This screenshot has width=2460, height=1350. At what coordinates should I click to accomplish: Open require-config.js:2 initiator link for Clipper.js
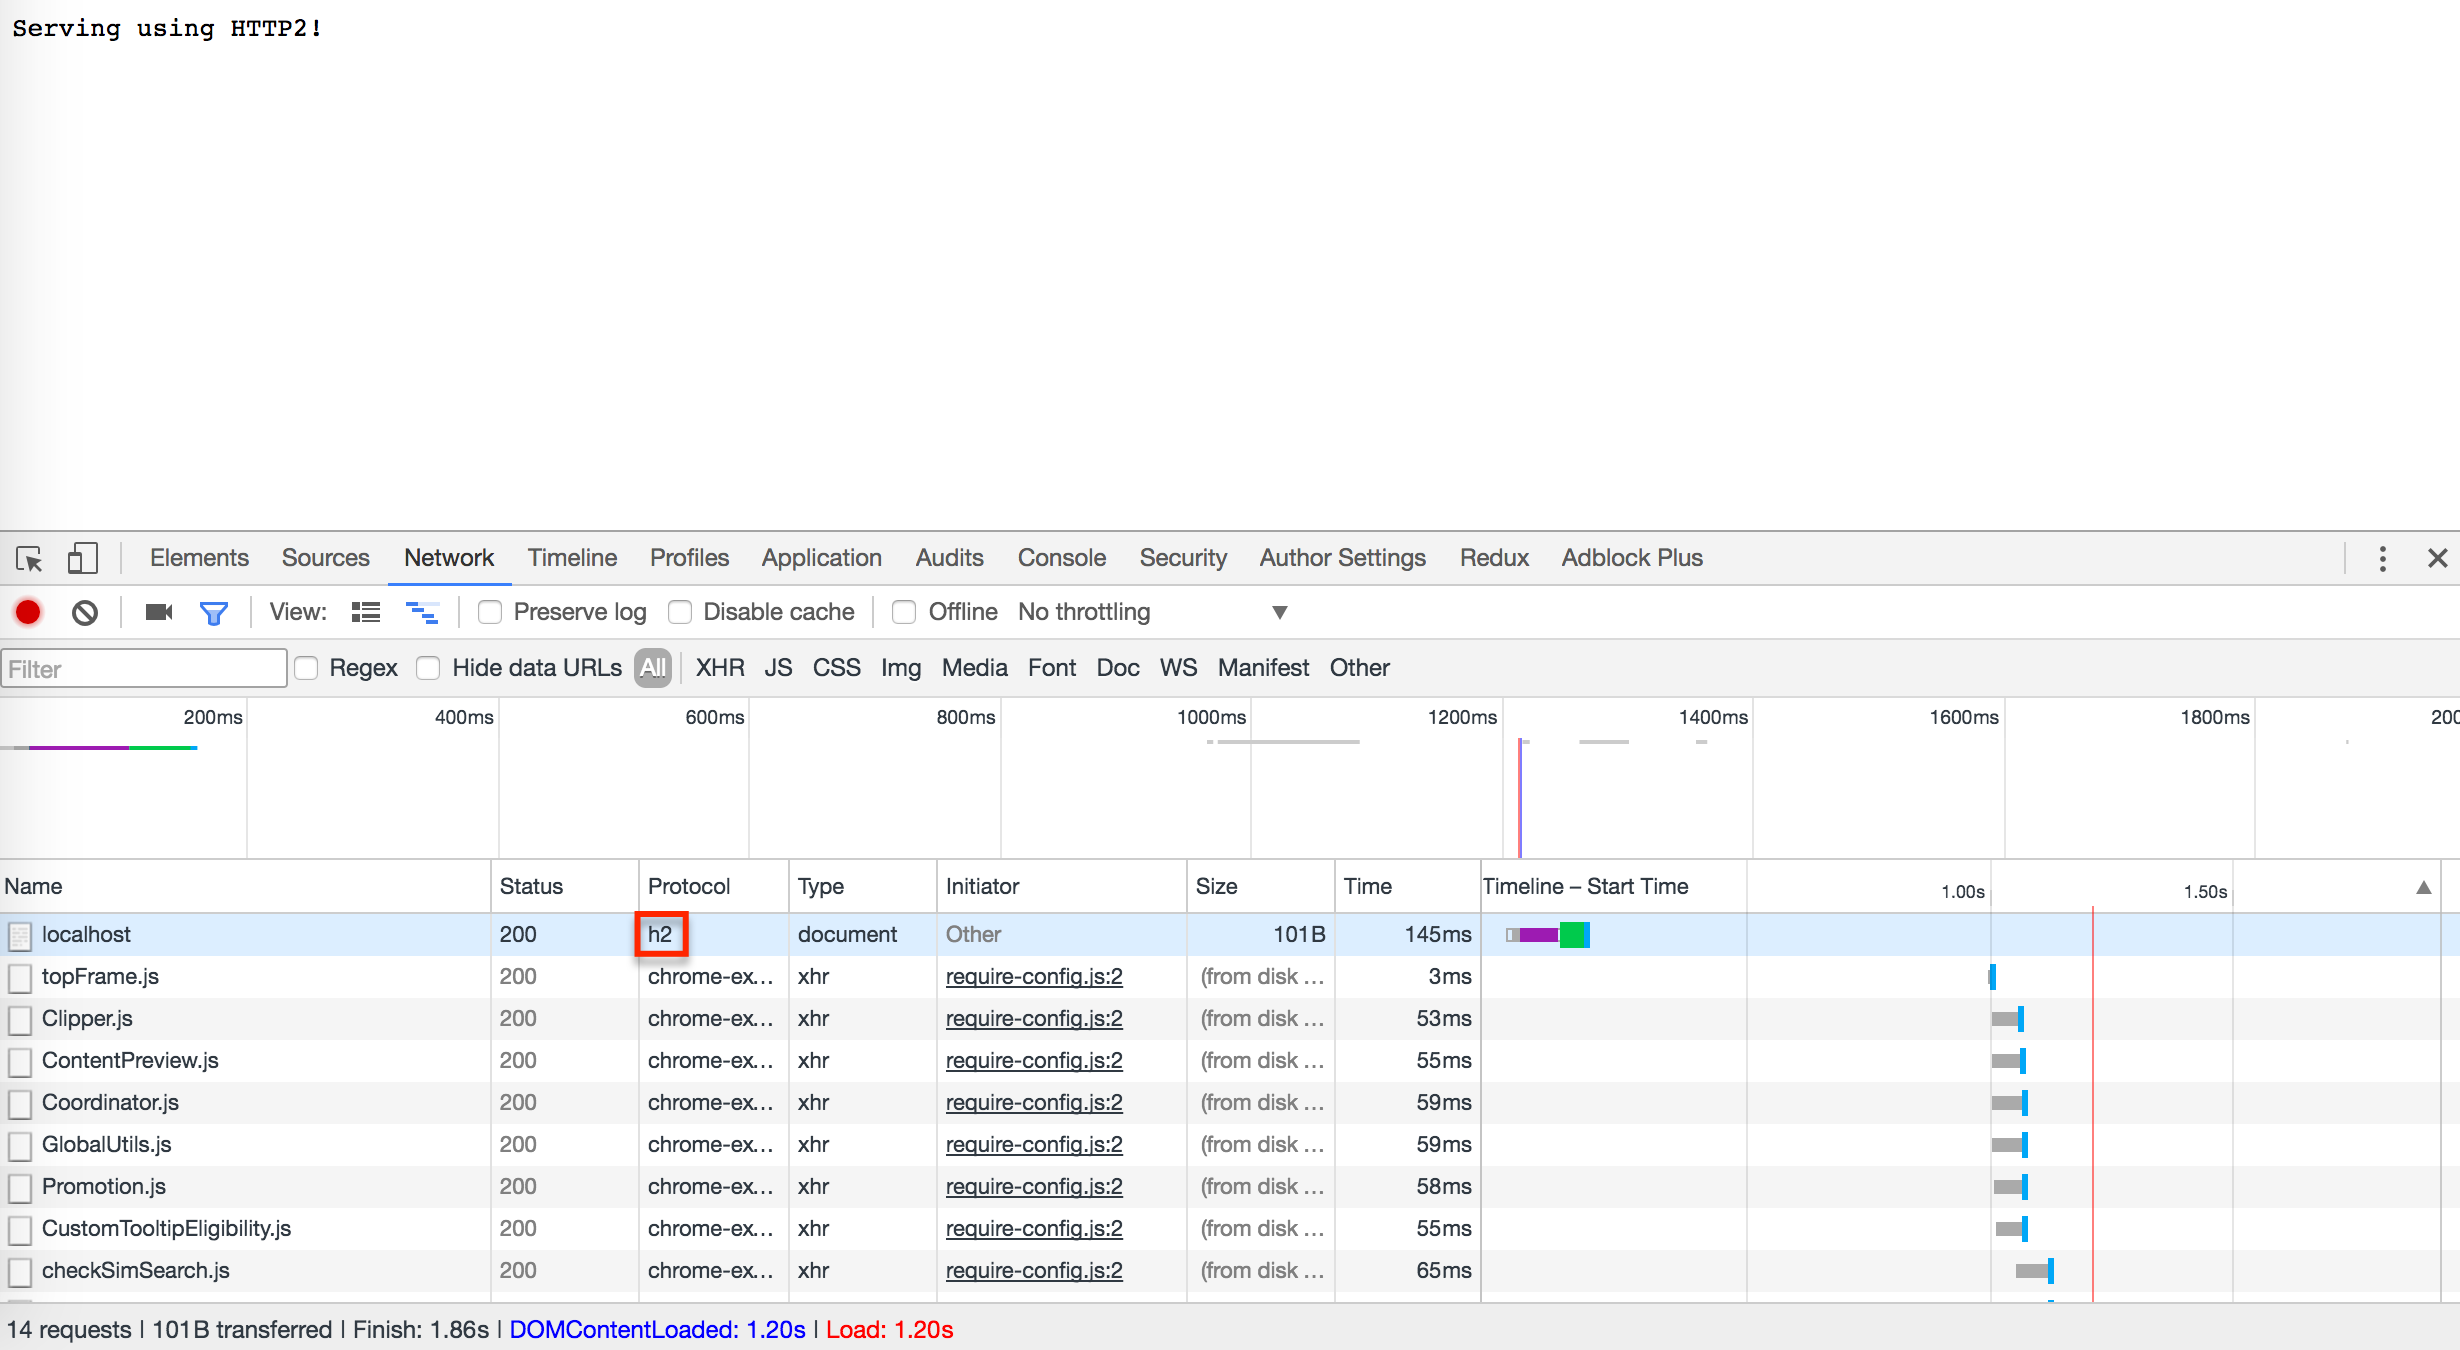1034,1018
